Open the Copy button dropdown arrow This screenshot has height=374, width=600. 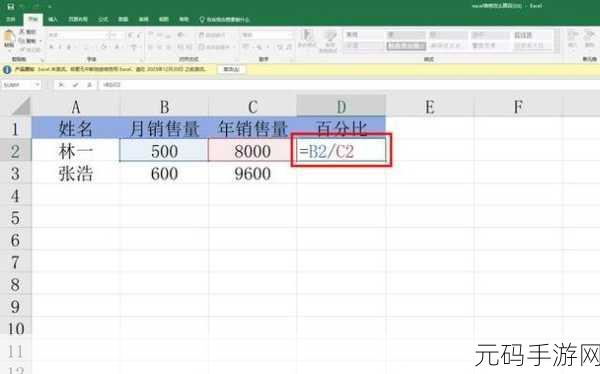pos(40,41)
